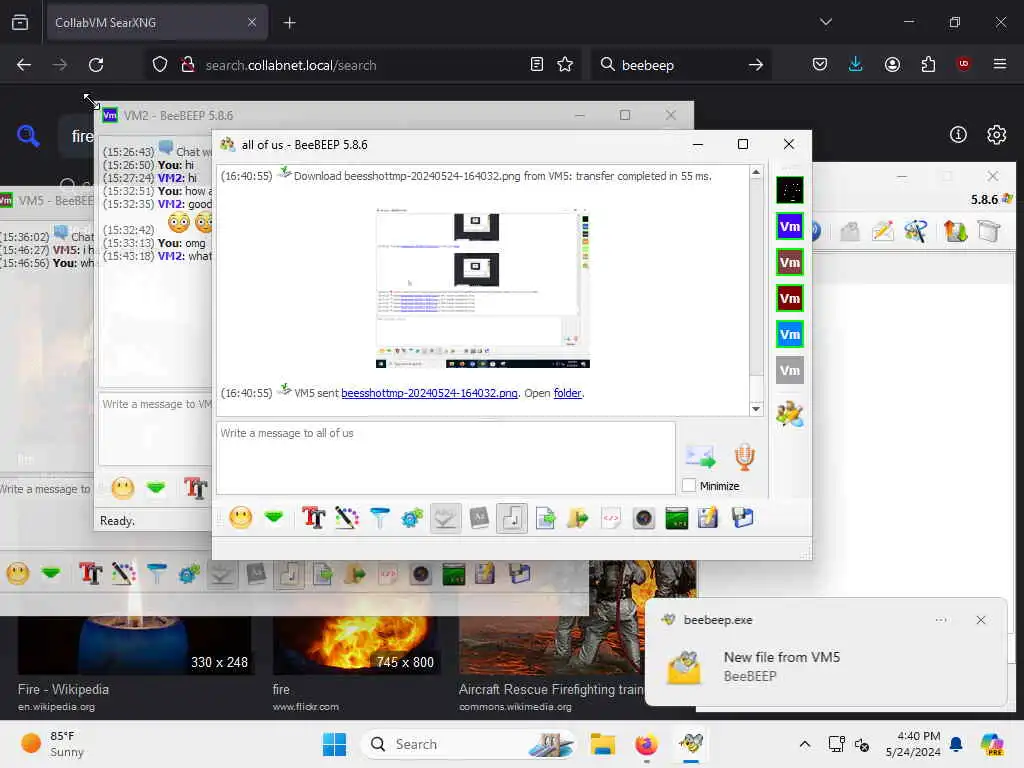Switch to CollabVM SearXNG tab
The height and width of the screenshot is (768, 1024).
pos(155,22)
